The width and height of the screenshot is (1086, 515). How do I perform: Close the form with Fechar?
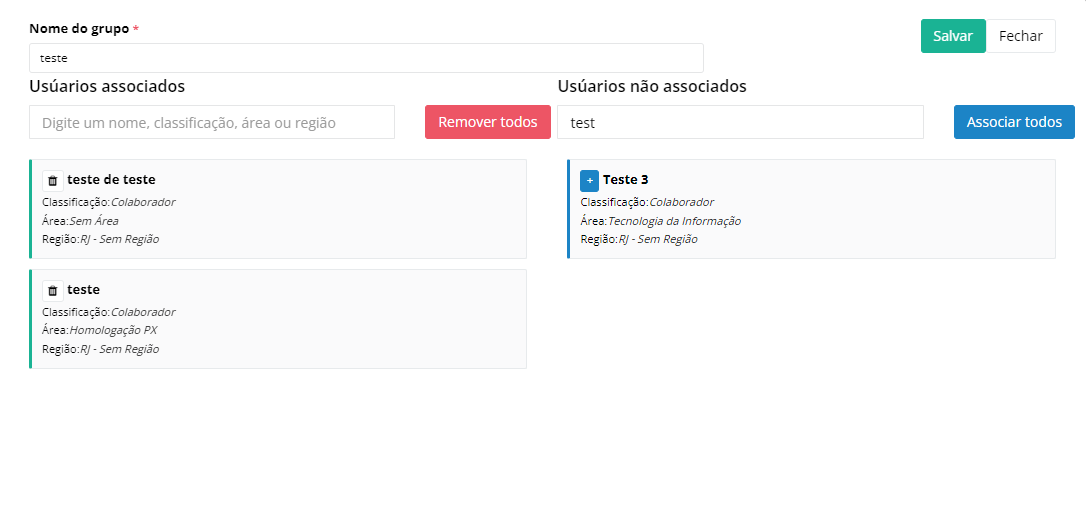coord(1020,36)
